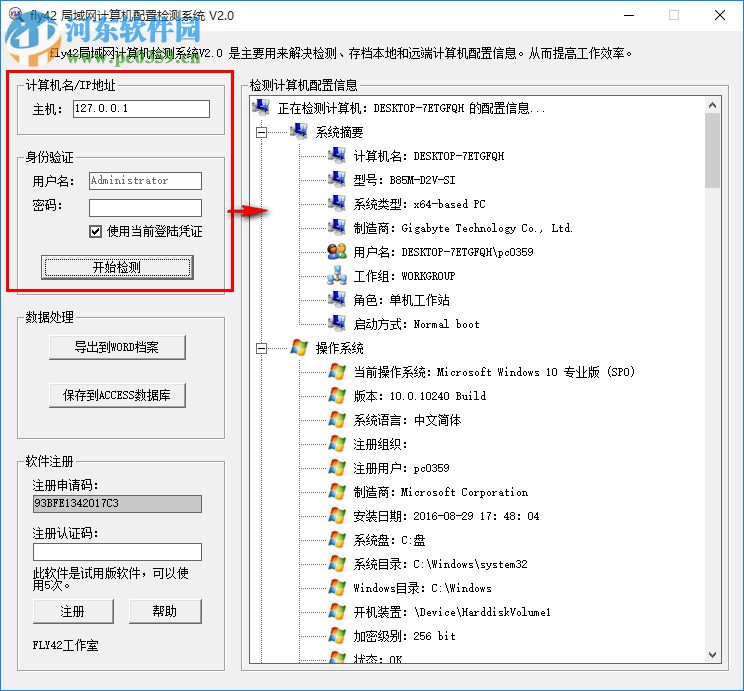Click the icon beside 角色 单机工作站
Screen dimensions: 744x691
pyautogui.click(x=336, y=299)
